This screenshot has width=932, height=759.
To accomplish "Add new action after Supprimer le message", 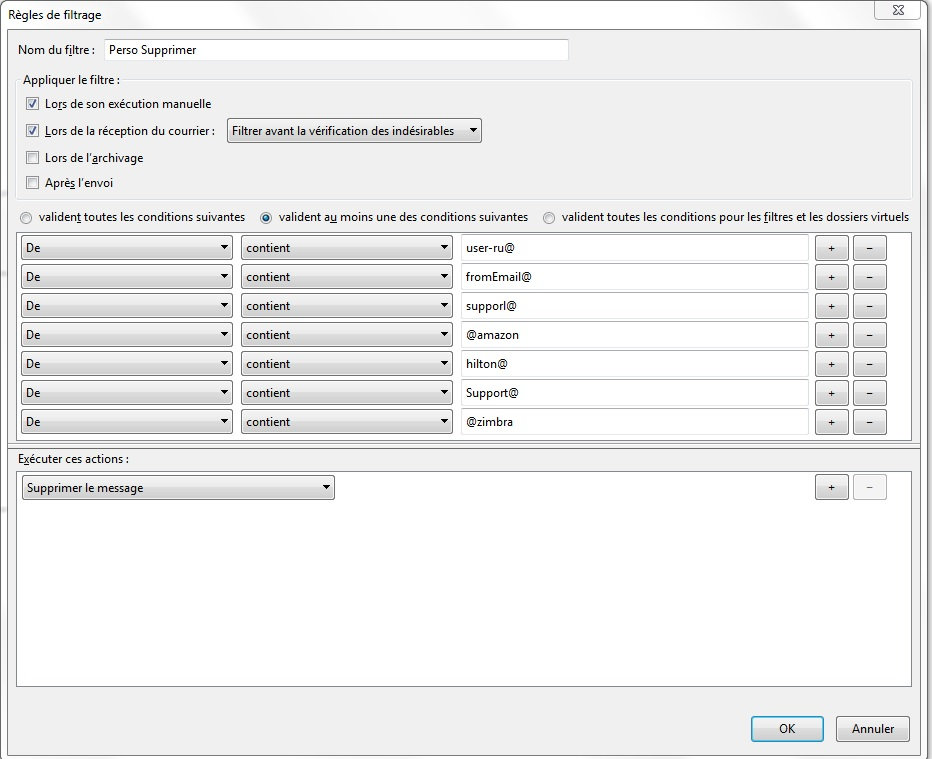I will click(831, 488).
